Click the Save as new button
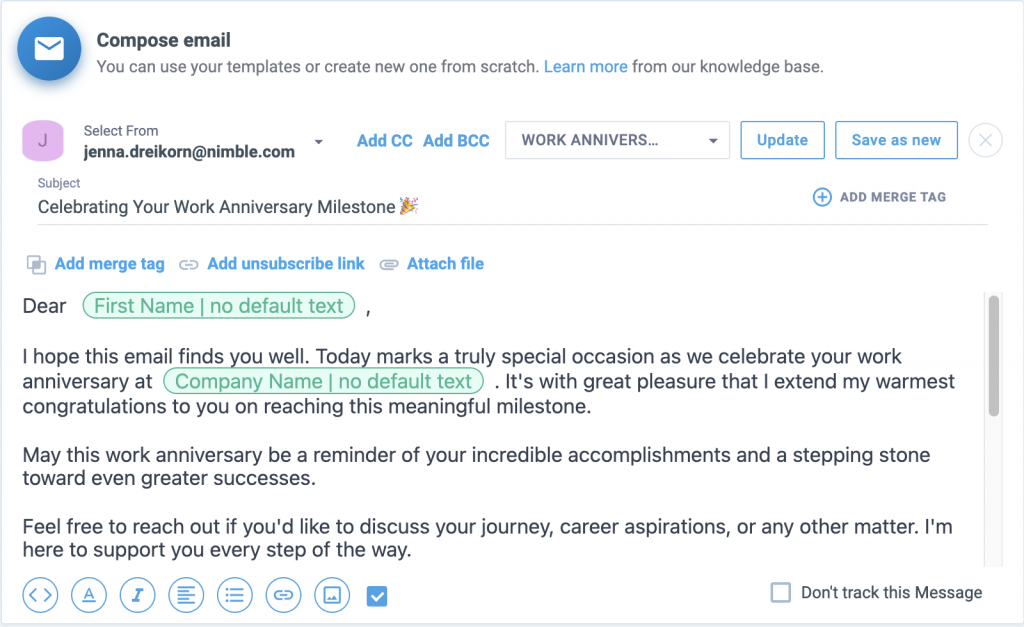Screen dimensions: 1024x627 [x=896, y=140]
